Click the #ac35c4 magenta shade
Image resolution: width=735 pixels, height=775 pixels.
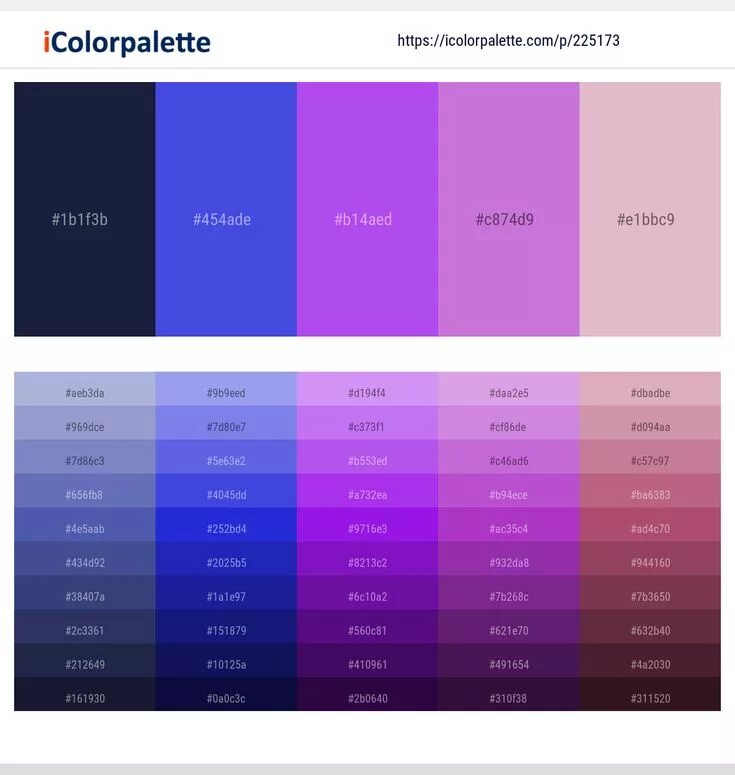[x=509, y=525]
